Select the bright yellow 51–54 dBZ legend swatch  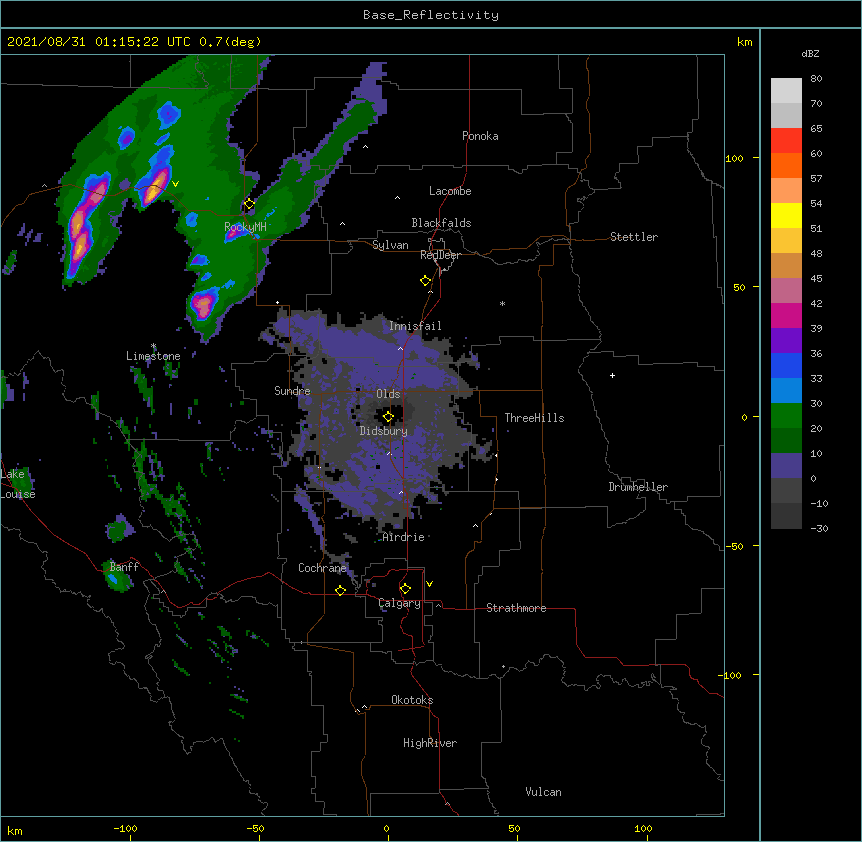pos(786,215)
